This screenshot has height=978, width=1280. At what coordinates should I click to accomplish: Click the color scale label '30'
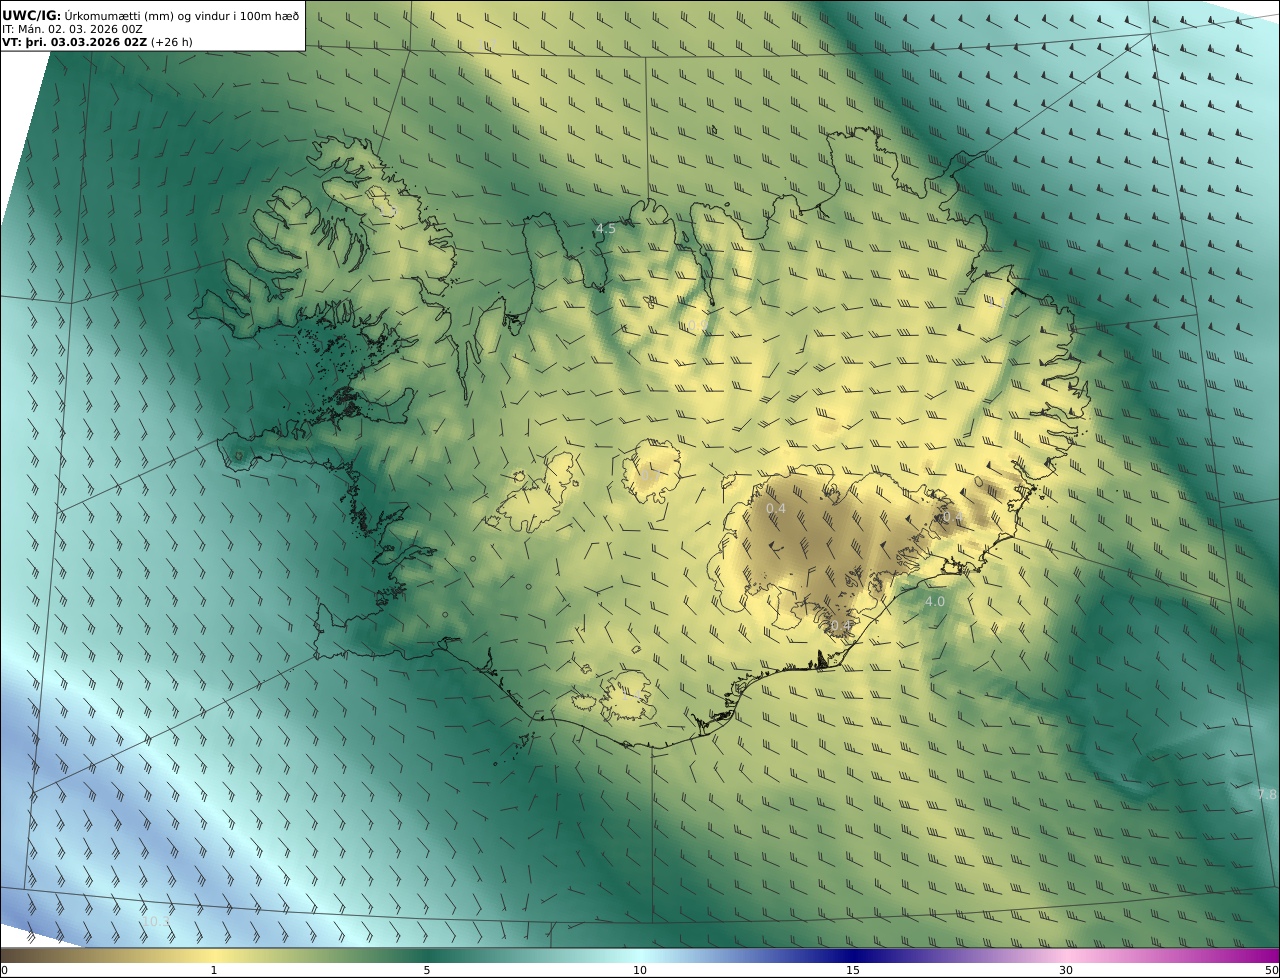tap(1066, 970)
